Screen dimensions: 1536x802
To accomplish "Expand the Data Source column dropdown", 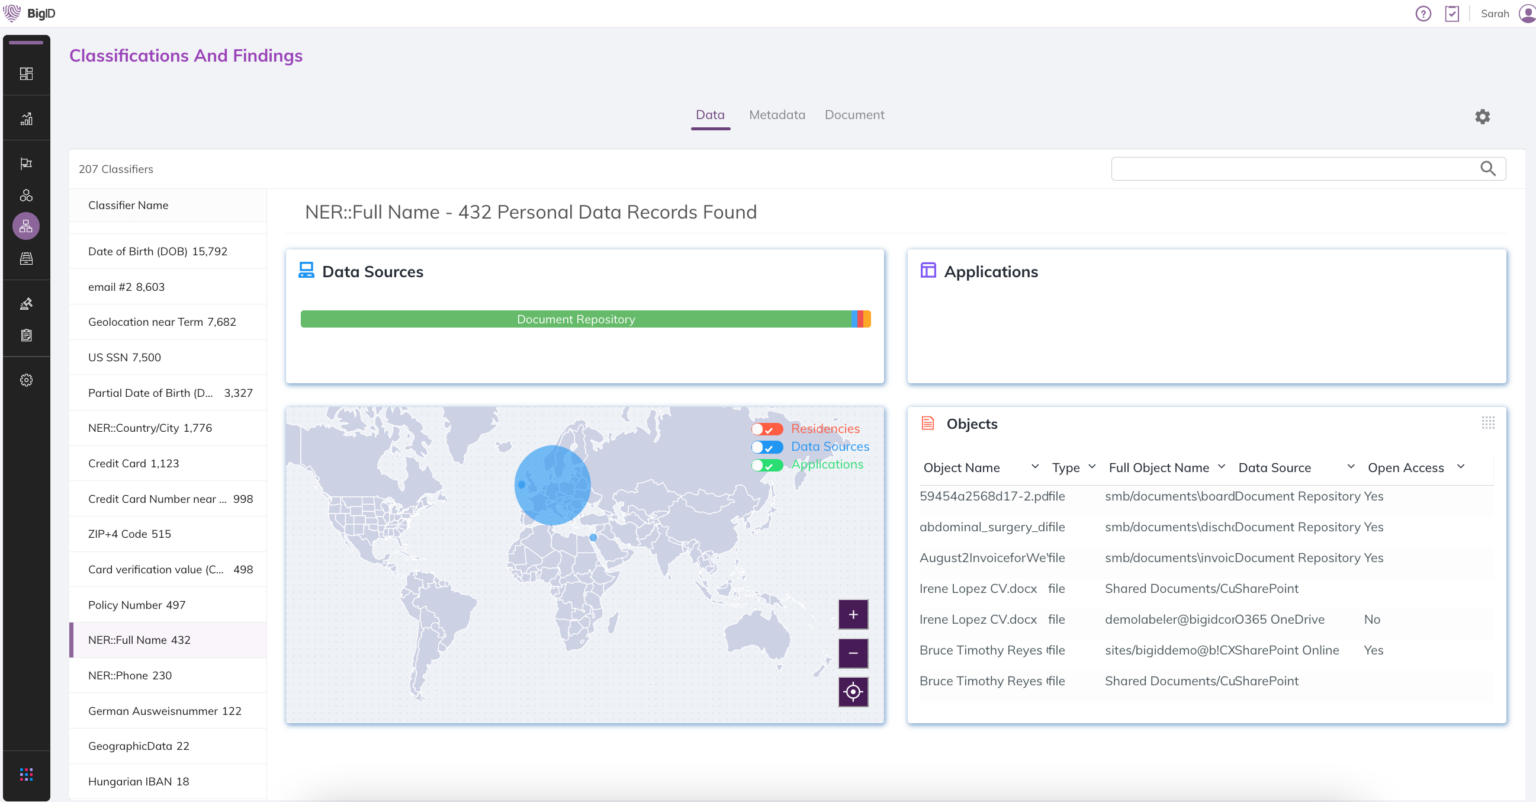I will pos(1350,467).
